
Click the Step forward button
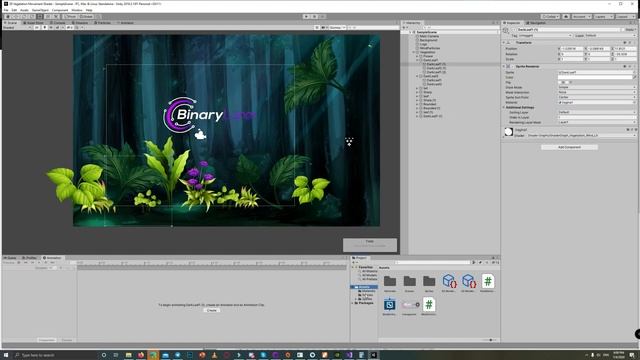[322, 16]
